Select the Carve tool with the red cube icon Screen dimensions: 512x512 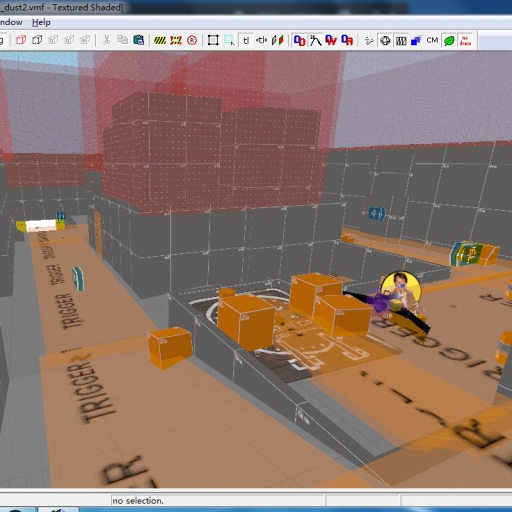[x=21, y=40]
